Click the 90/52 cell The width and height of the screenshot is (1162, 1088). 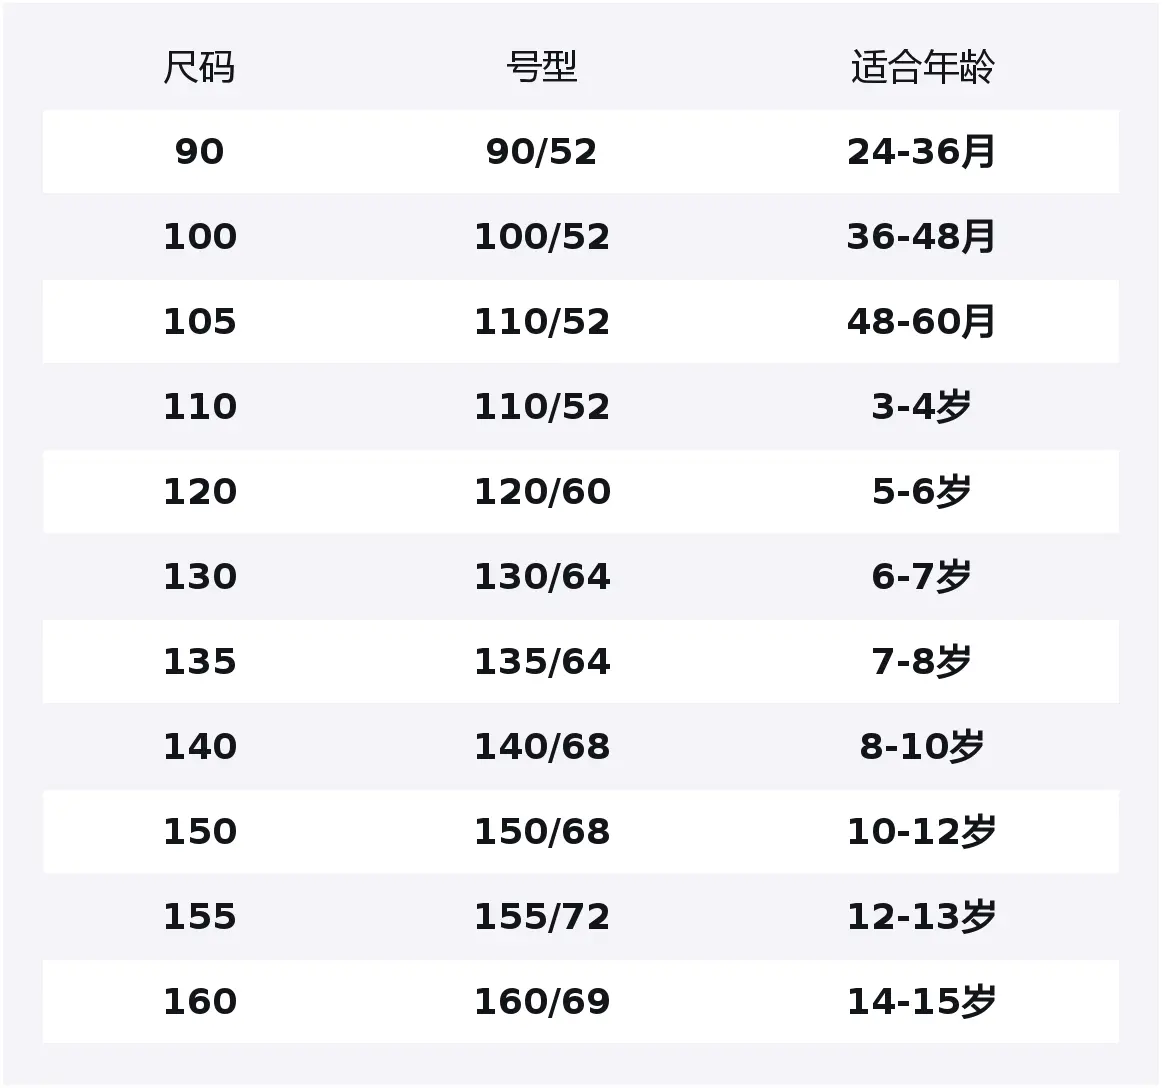[541, 152]
